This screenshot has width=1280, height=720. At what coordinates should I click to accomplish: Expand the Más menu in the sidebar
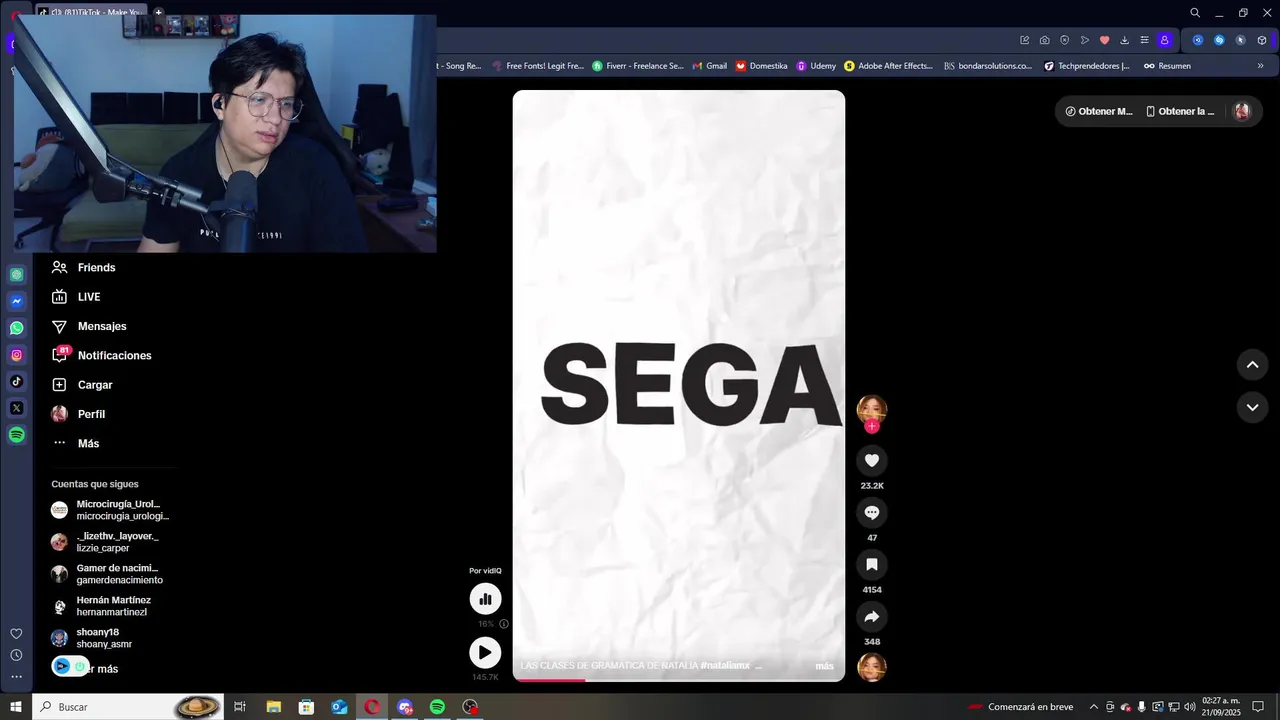tap(75, 443)
